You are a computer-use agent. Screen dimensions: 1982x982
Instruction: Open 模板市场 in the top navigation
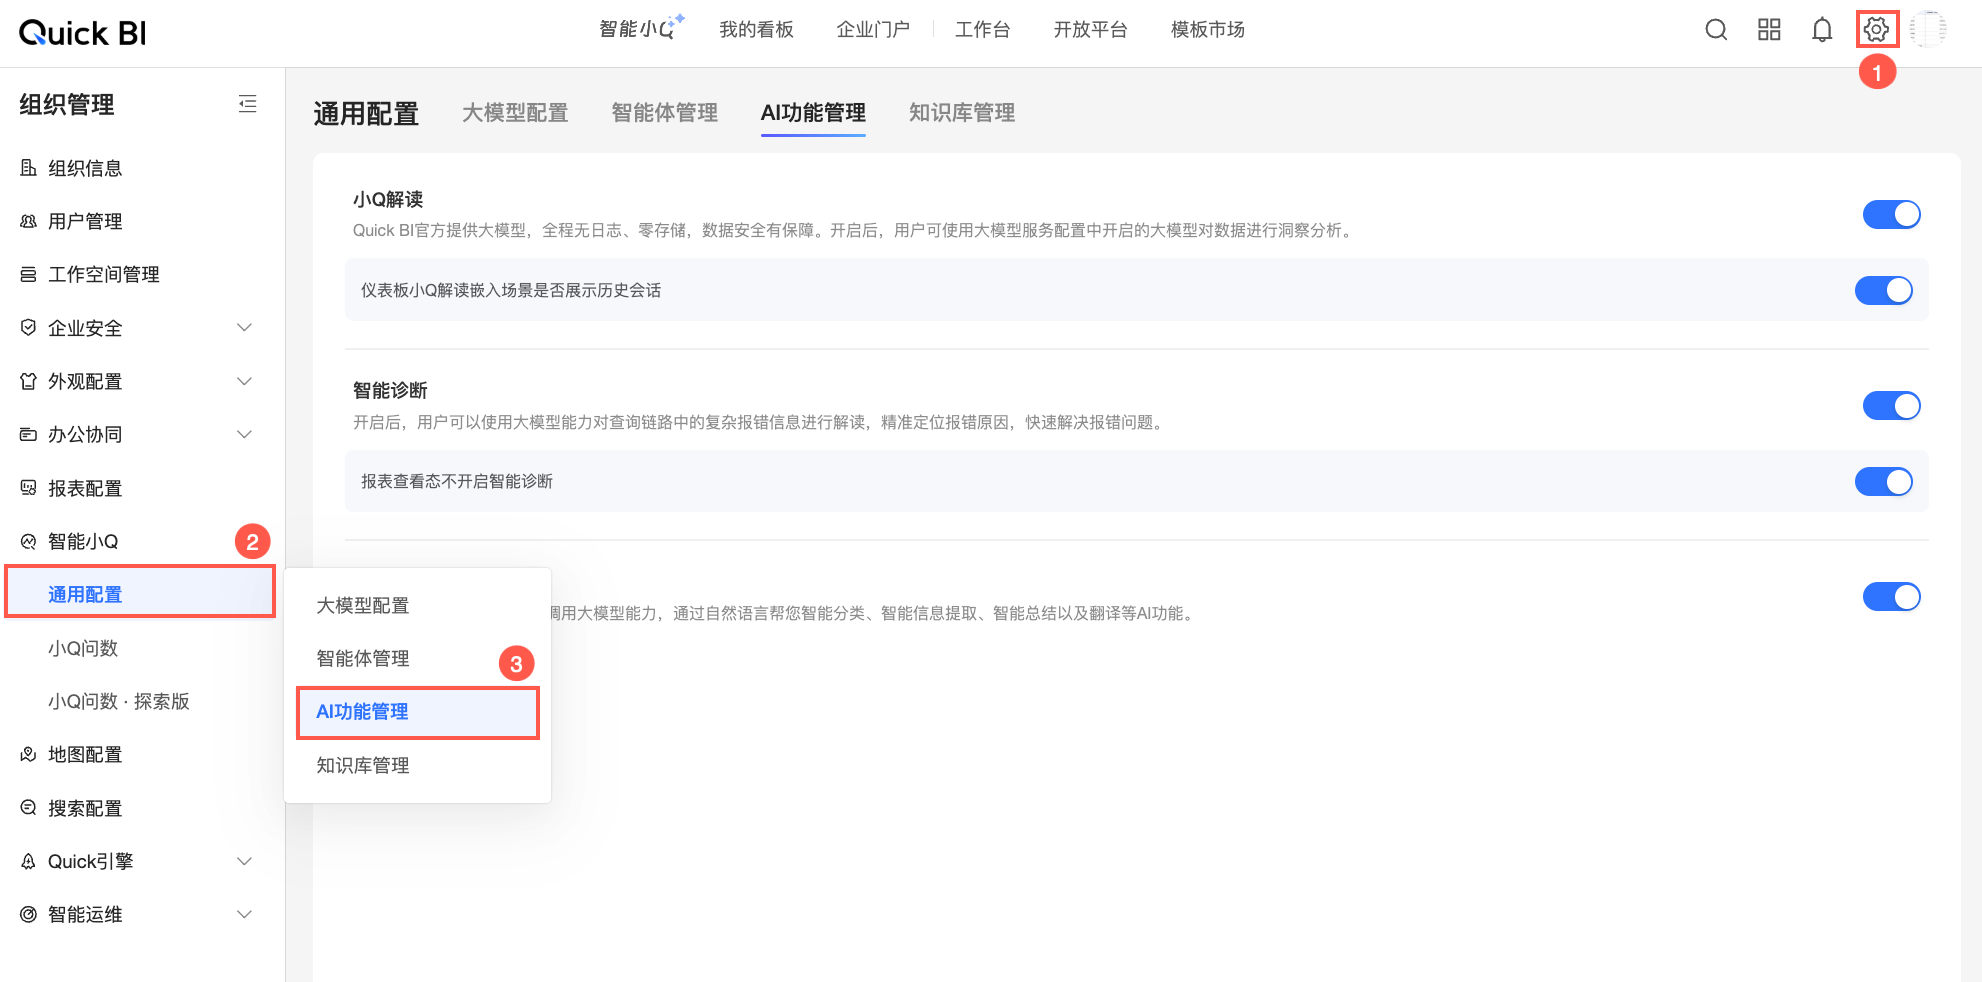[x=1208, y=30]
